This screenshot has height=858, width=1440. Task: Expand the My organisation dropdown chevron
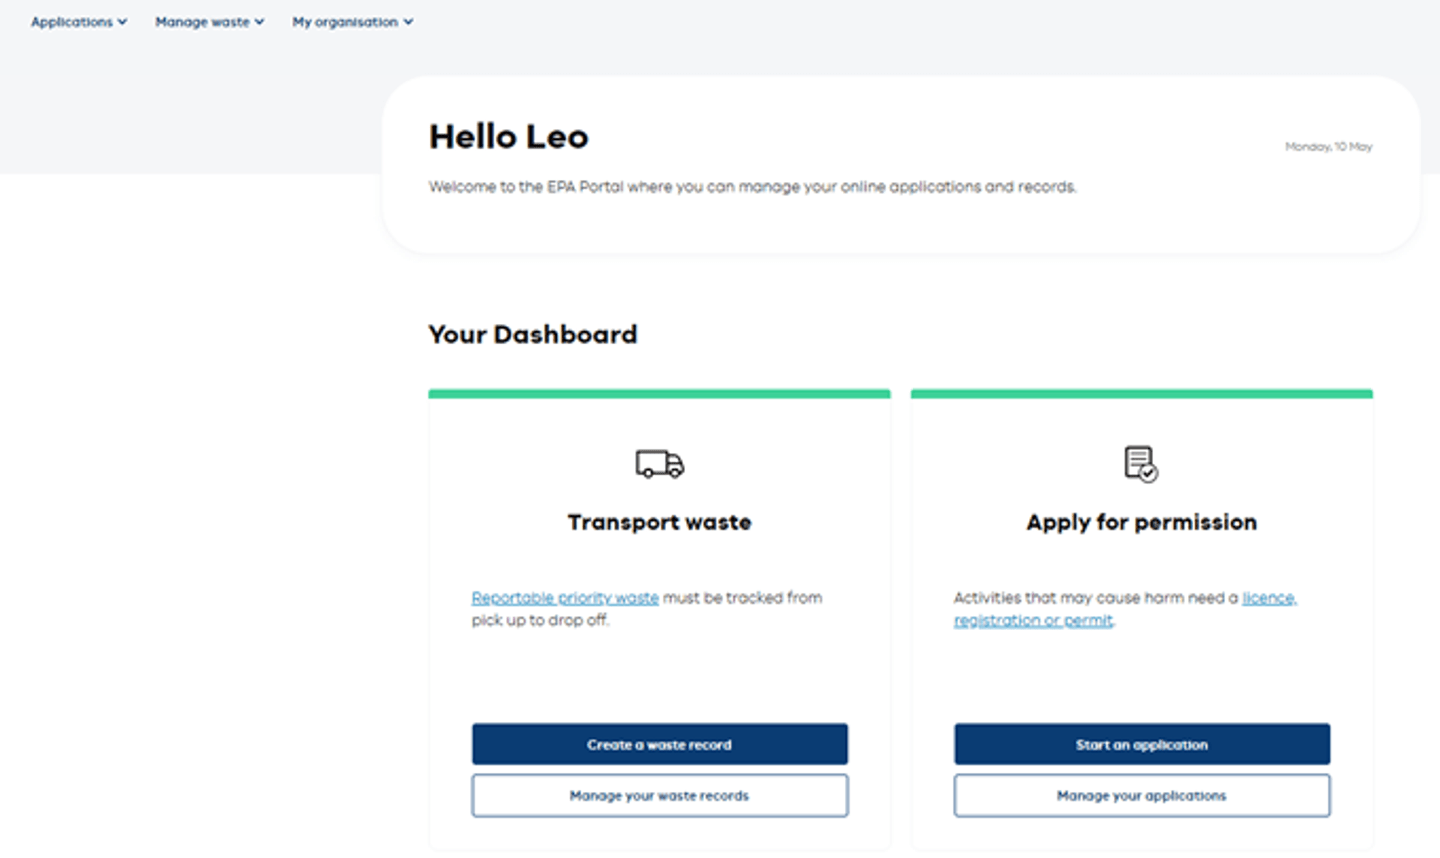(x=408, y=22)
